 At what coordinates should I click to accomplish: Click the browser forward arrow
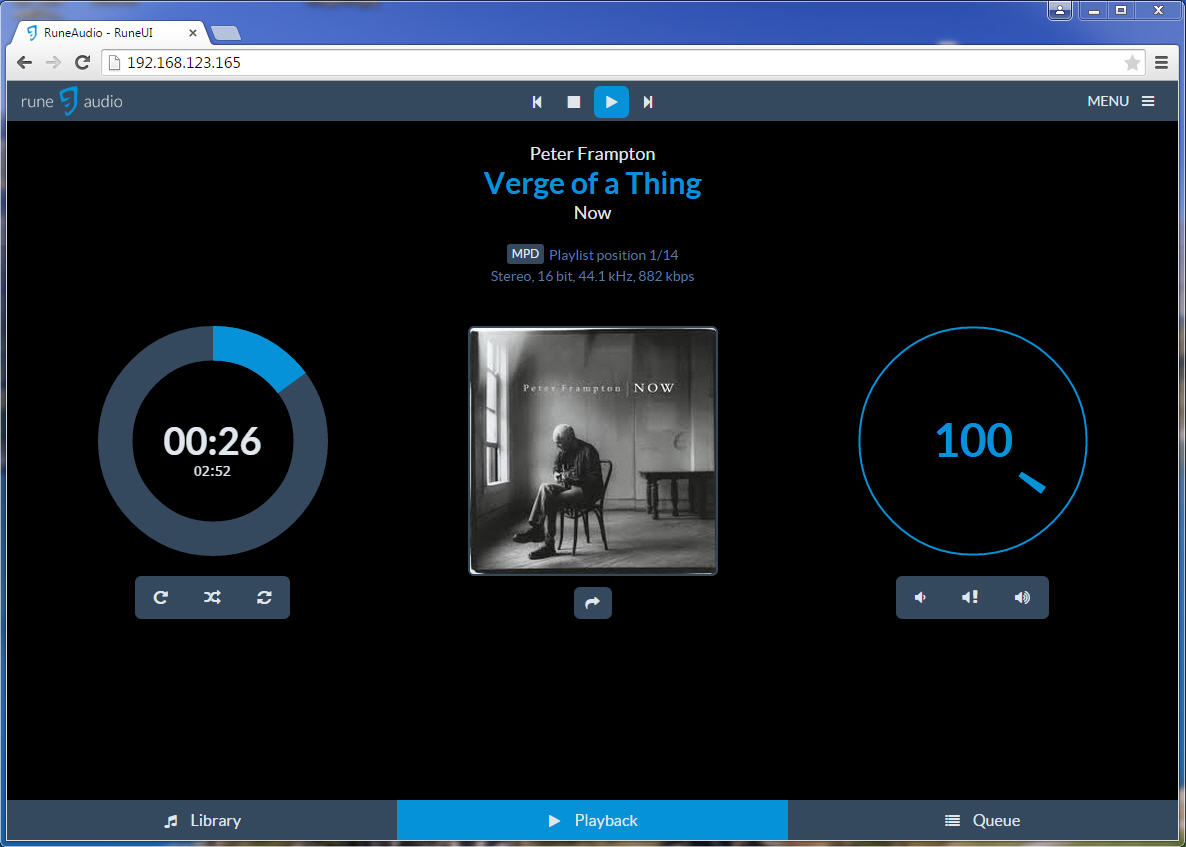pos(53,63)
